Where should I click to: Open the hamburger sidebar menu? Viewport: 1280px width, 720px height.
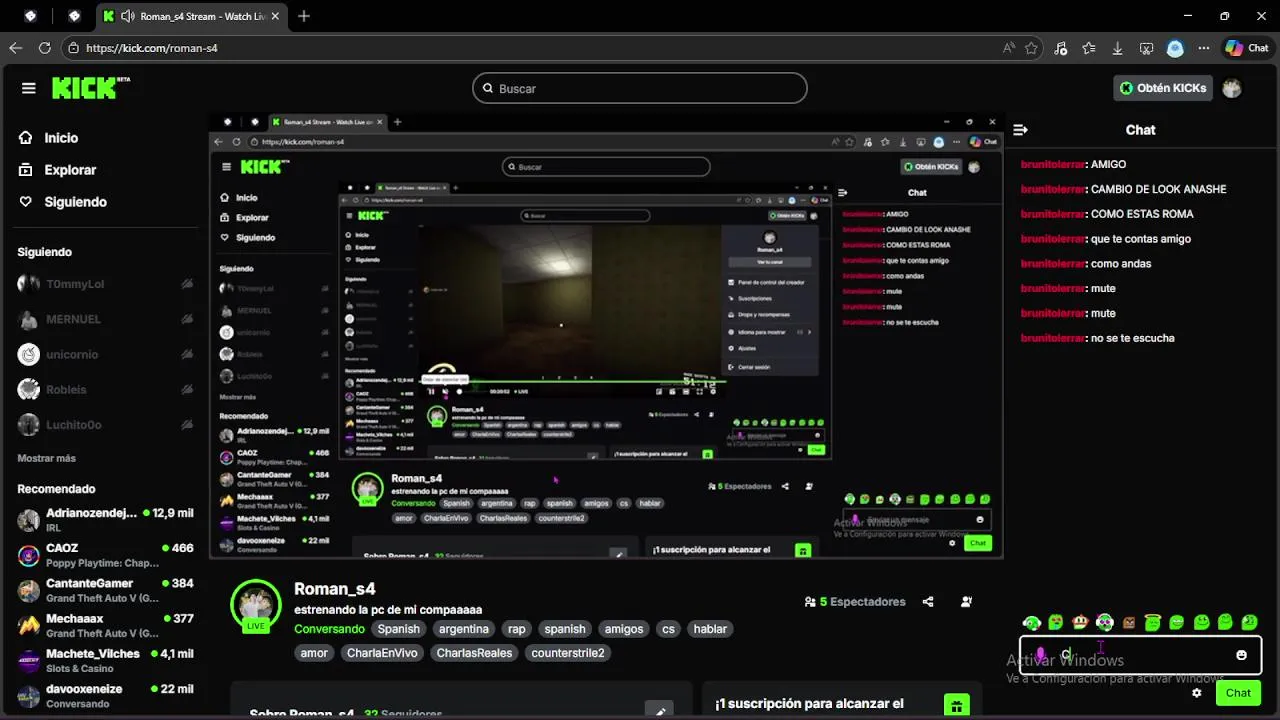tap(29, 88)
